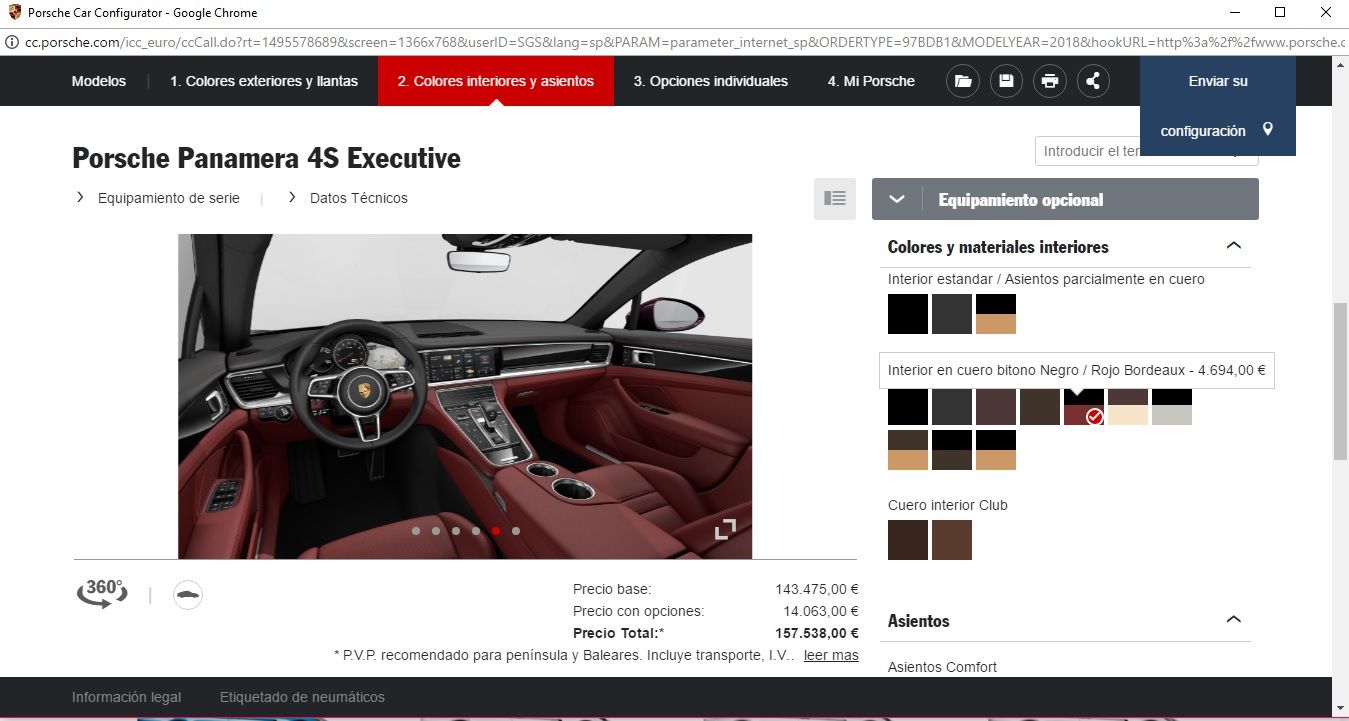
Task: Click Precio con opciones value 14.063,00 €
Action: click(821, 611)
